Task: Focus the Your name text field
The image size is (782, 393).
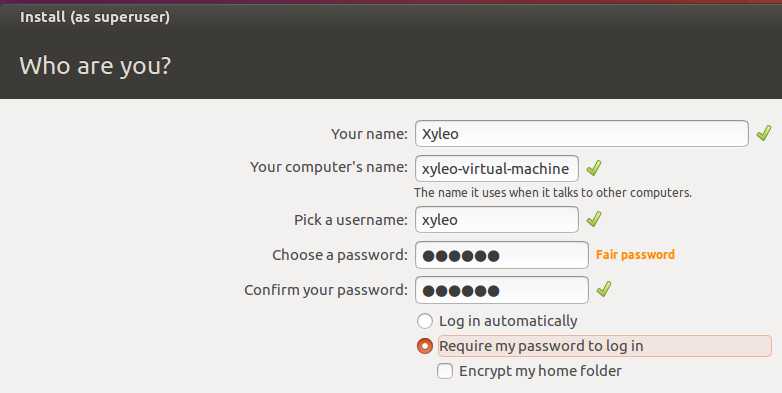Action: [x=582, y=134]
